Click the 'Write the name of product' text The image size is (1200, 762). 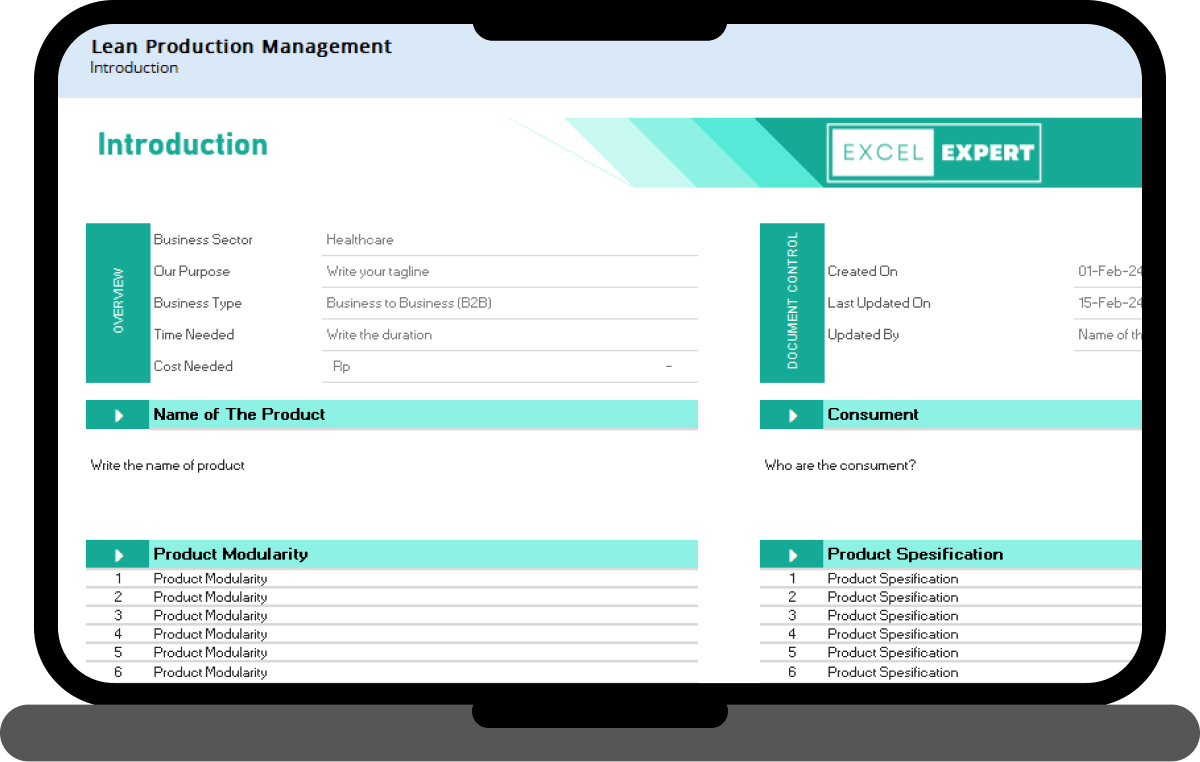[x=168, y=465]
